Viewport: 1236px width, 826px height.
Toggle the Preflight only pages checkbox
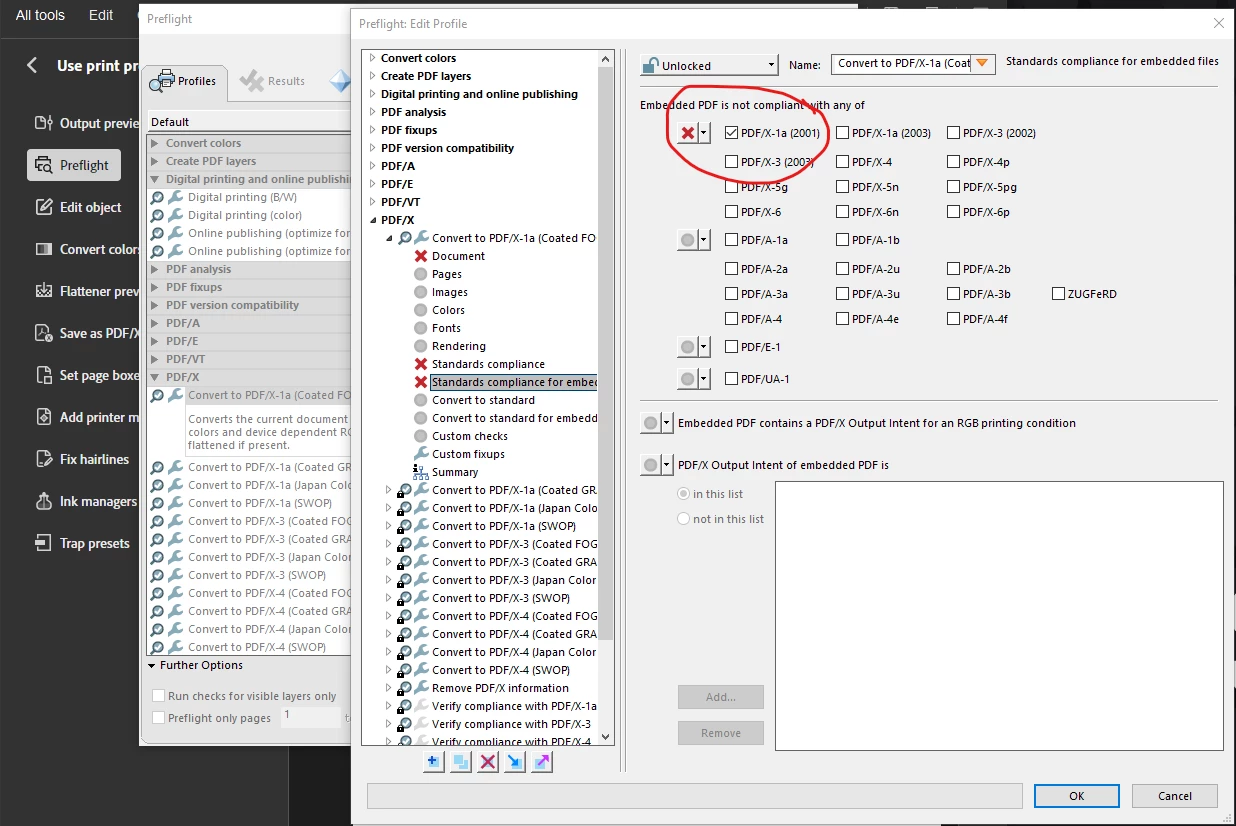click(158, 718)
